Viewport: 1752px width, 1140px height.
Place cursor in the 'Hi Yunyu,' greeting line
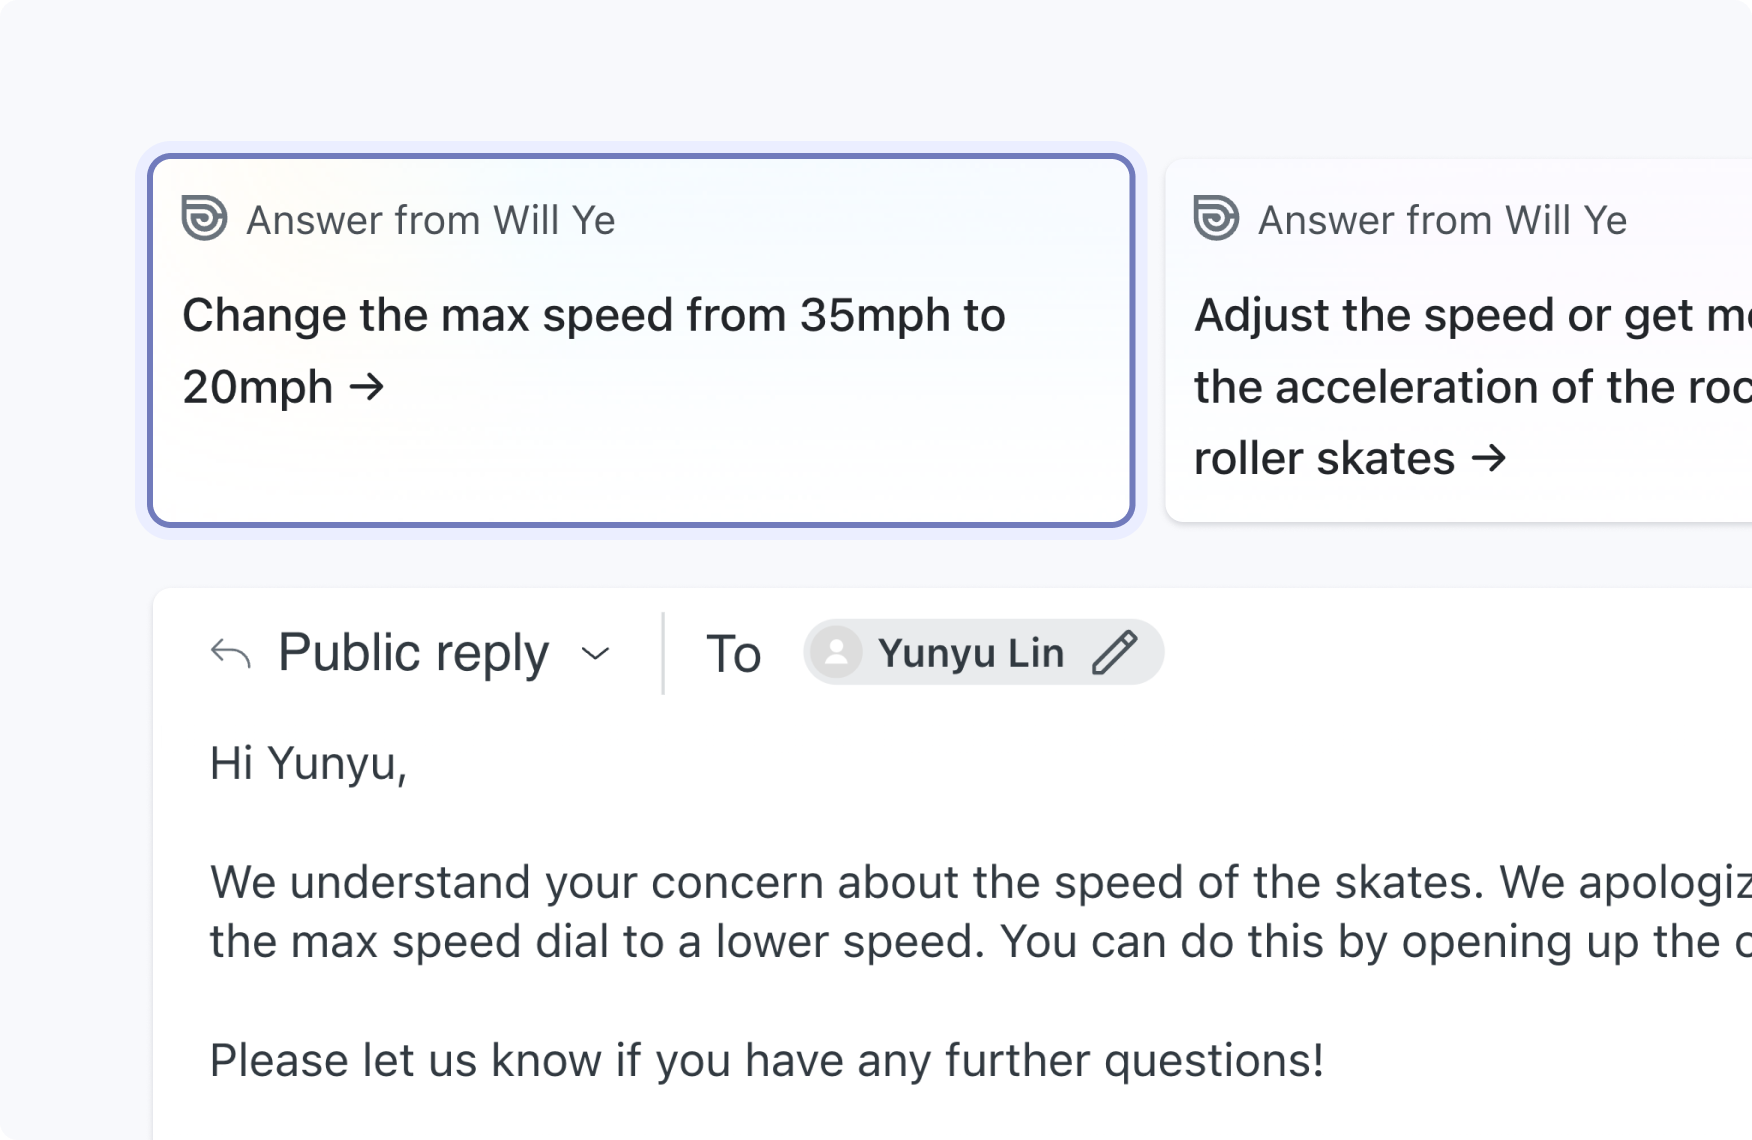tap(308, 764)
